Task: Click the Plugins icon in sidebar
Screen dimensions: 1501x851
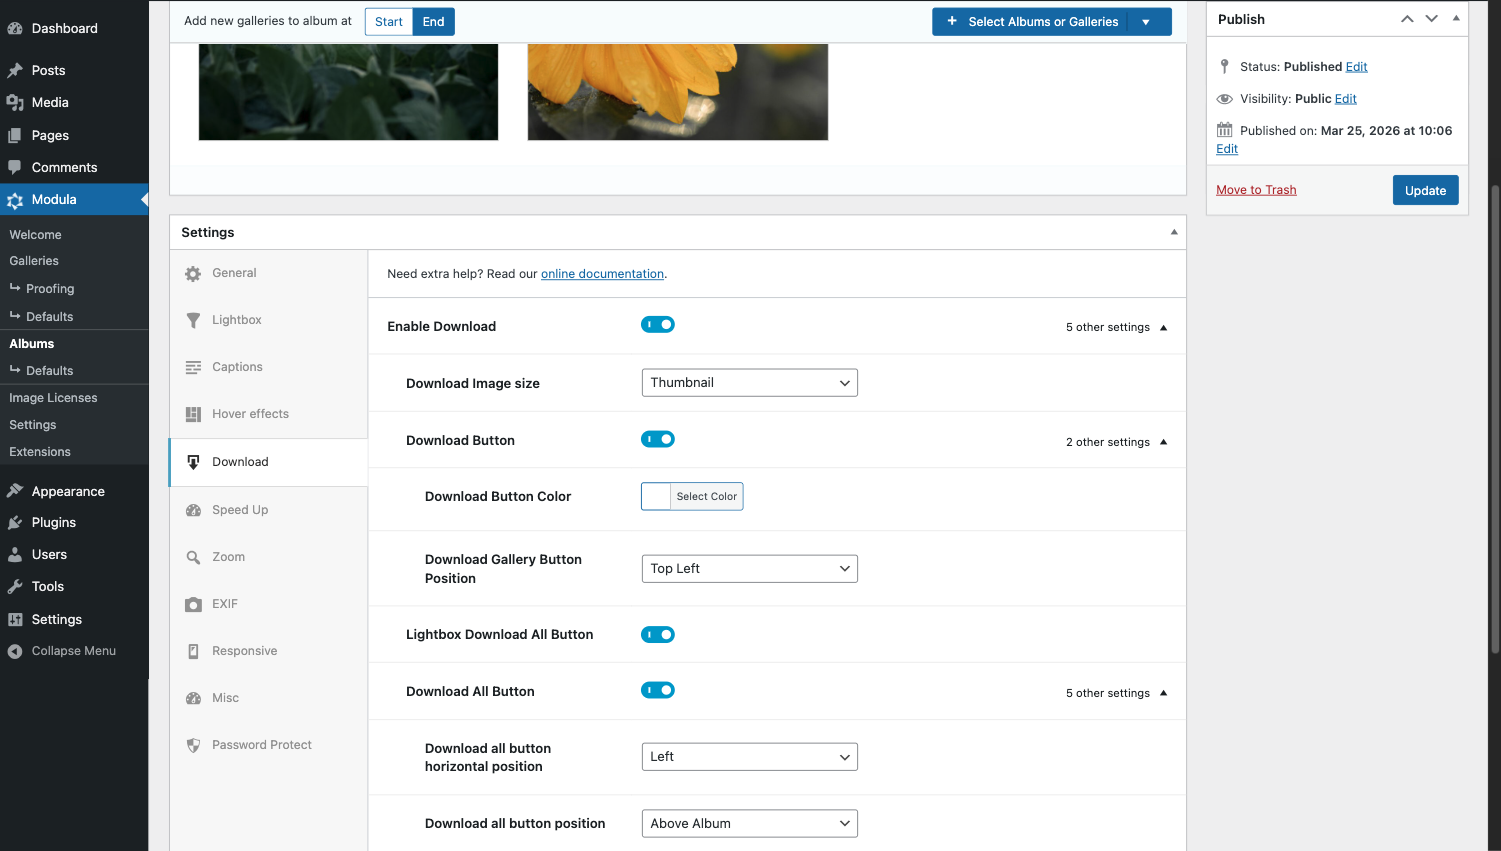Action: point(15,523)
